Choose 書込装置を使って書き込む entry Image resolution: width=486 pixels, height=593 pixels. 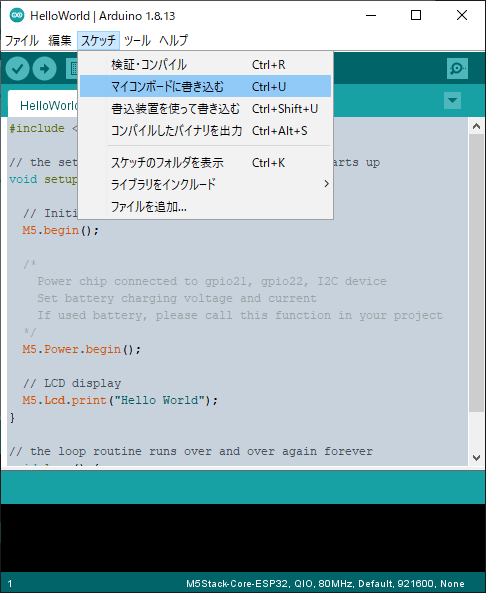click(x=205, y=109)
